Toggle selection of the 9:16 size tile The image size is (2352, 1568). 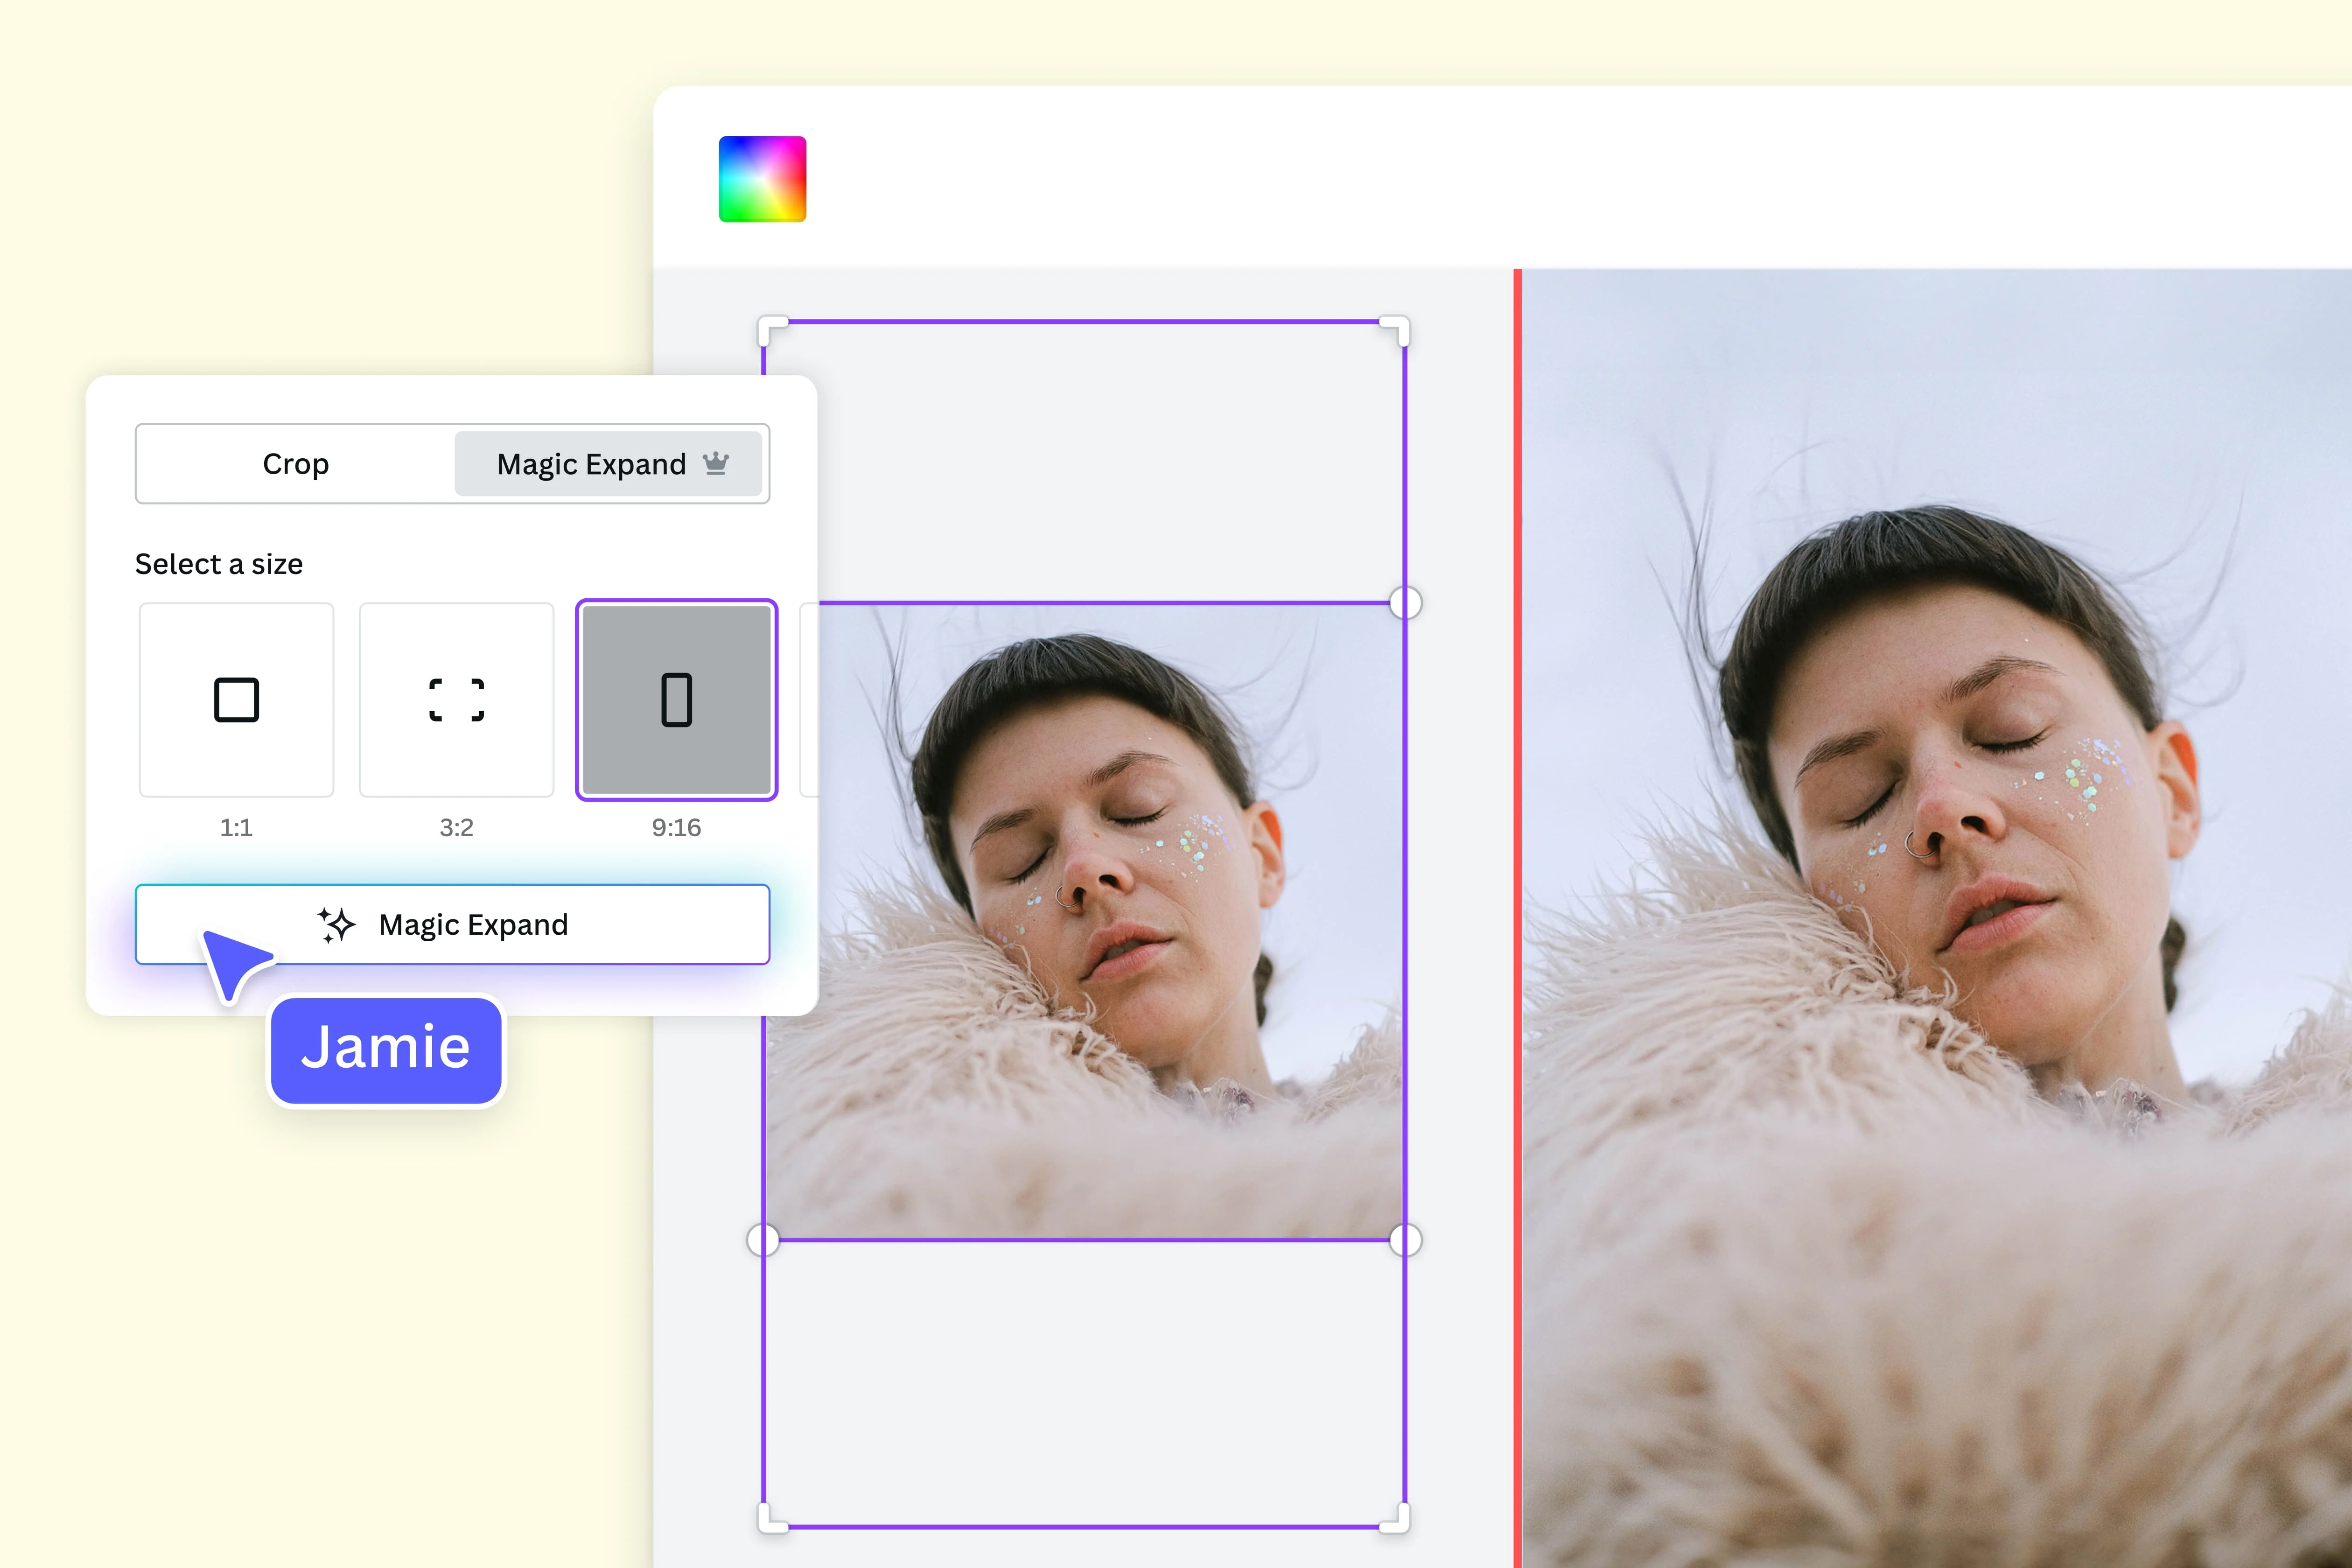676,700
